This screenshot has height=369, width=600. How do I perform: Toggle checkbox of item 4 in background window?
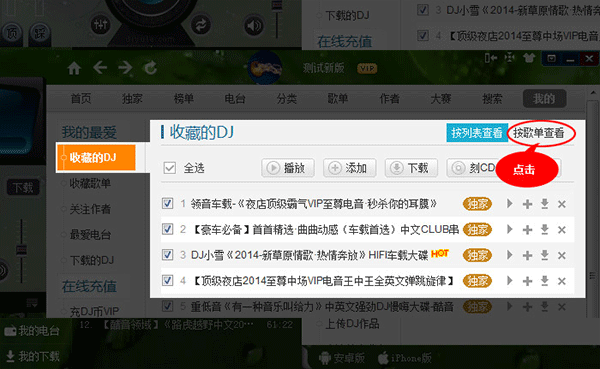point(423,35)
